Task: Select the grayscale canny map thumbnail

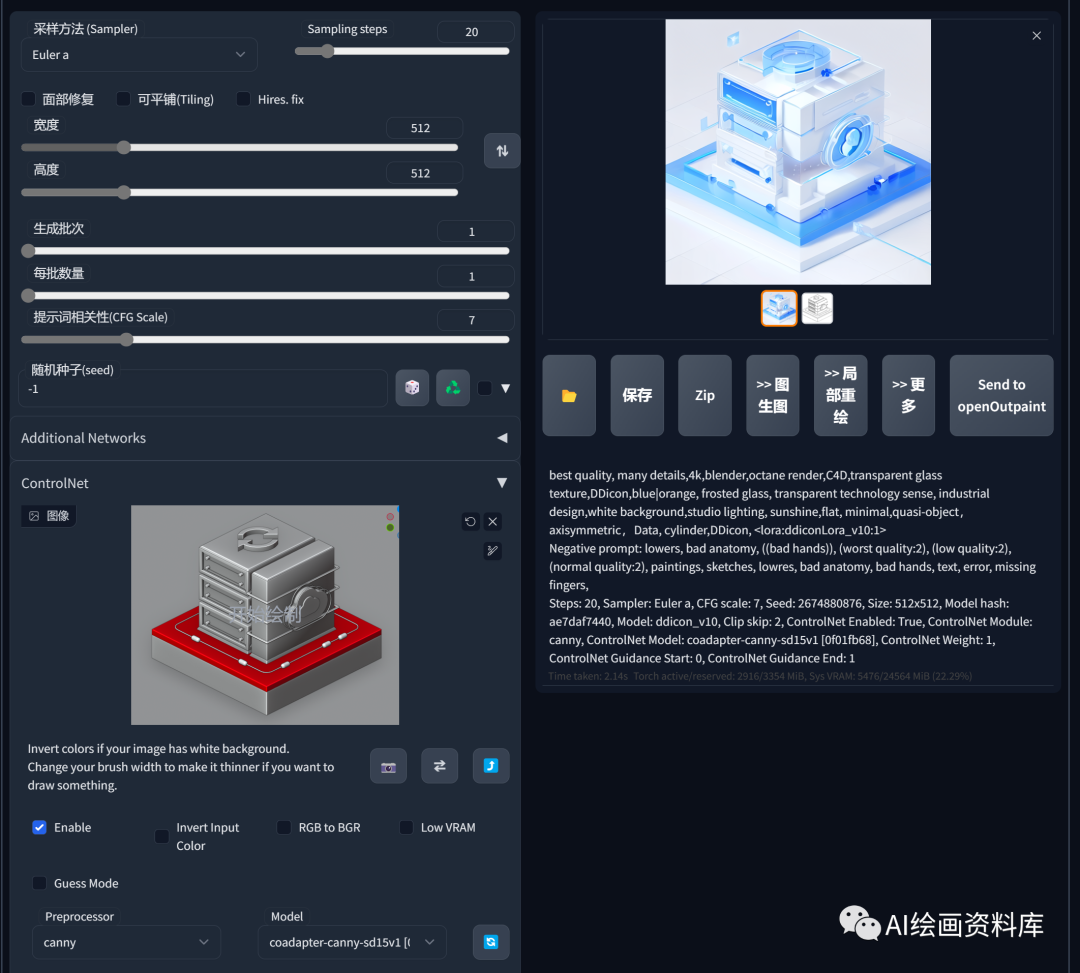Action: [x=818, y=308]
